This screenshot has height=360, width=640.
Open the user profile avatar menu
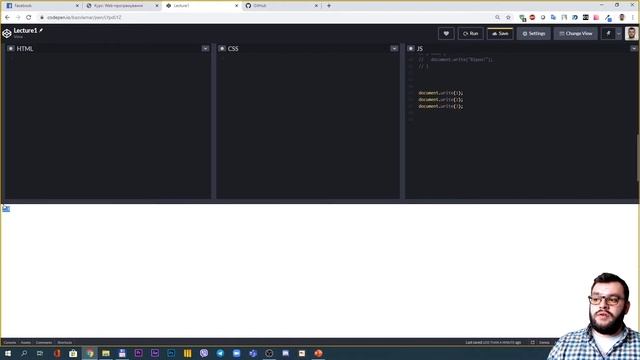click(x=631, y=33)
